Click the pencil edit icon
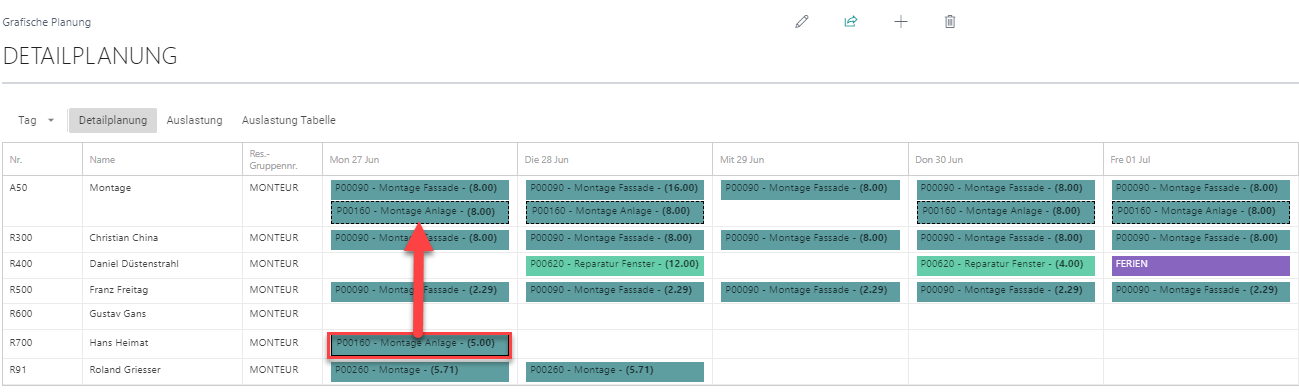The image size is (1299, 392). tap(801, 21)
